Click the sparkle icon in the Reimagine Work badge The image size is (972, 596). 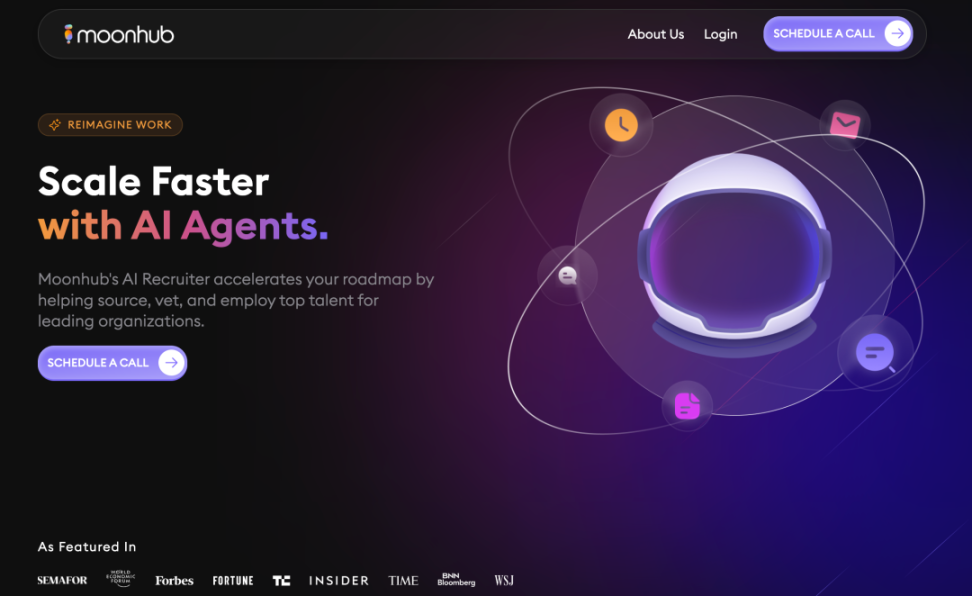[x=55, y=125]
